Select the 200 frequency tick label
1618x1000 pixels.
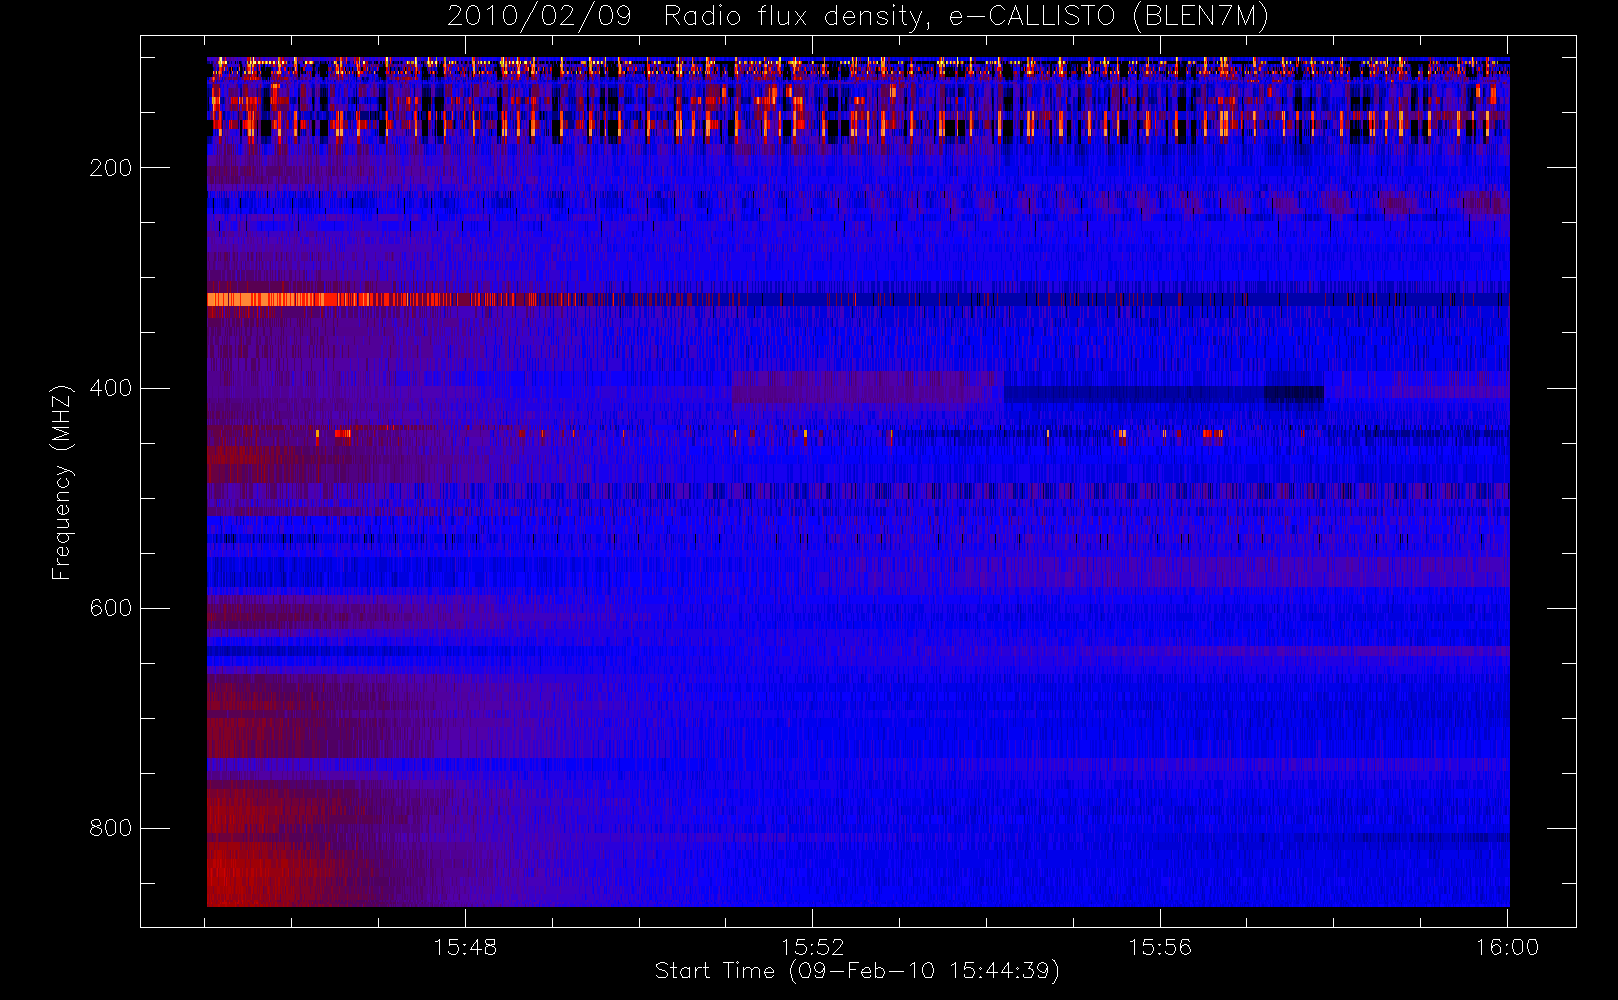(x=110, y=168)
